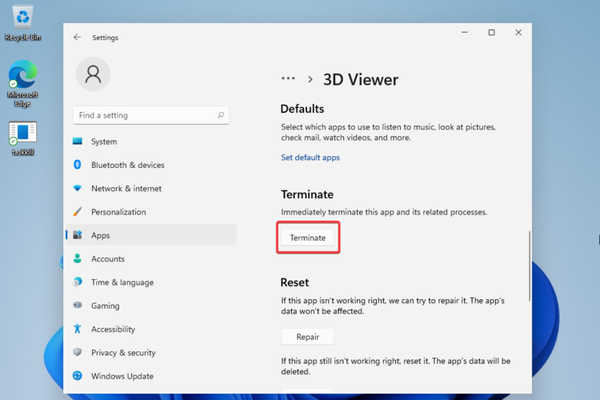Select the Accounts person icon
This screenshot has width=600, height=400.
77,259
